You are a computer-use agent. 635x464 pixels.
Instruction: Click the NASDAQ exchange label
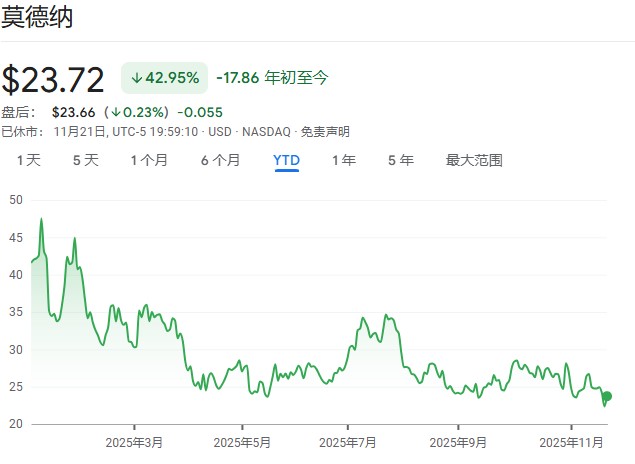pyautogui.click(x=266, y=132)
